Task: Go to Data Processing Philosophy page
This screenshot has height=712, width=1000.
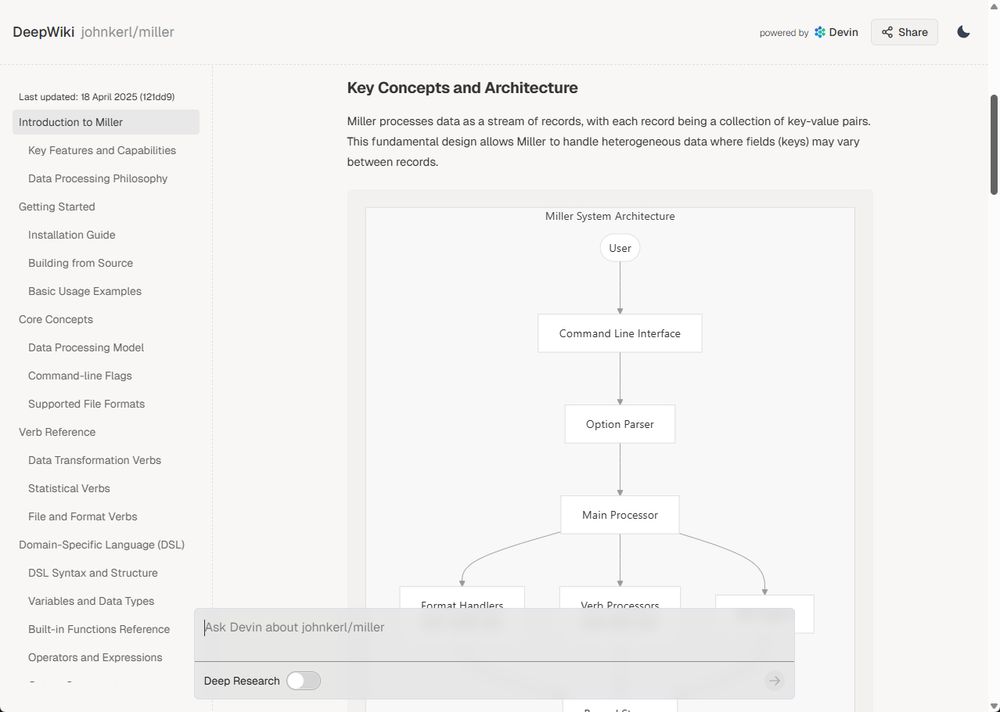Action: click(x=98, y=178)
